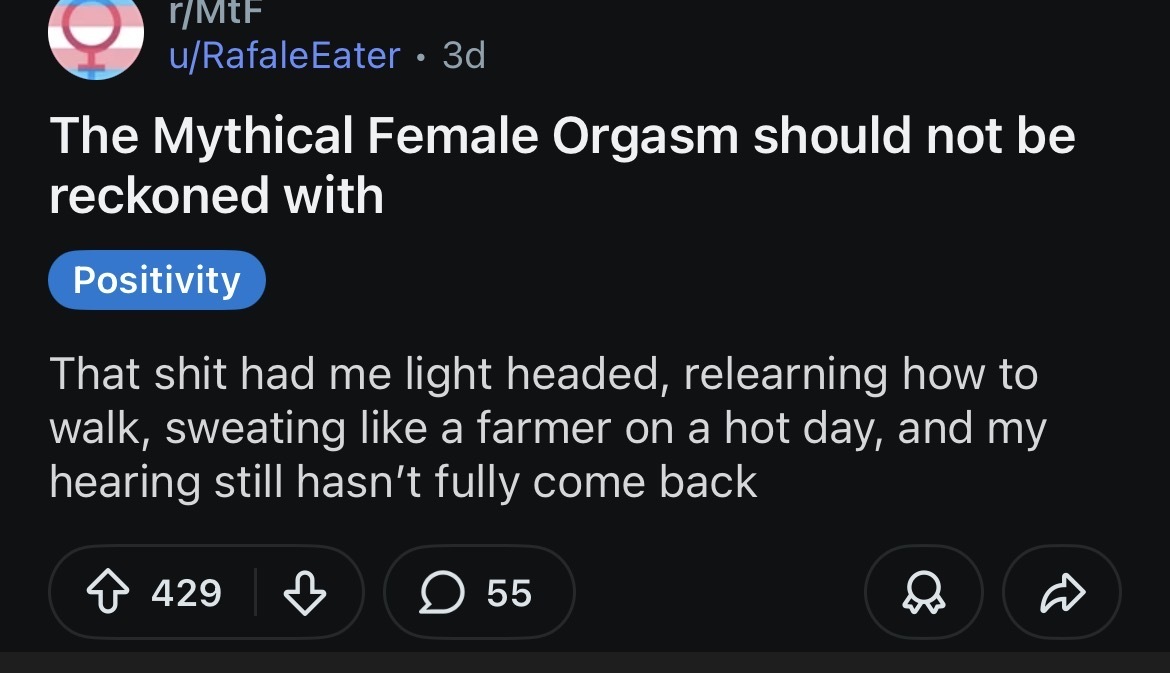Open the post by its bold title
Image resolution: width=1170 pixels, height=673 pixels.
pyautogui.click(x=561, y=136)
